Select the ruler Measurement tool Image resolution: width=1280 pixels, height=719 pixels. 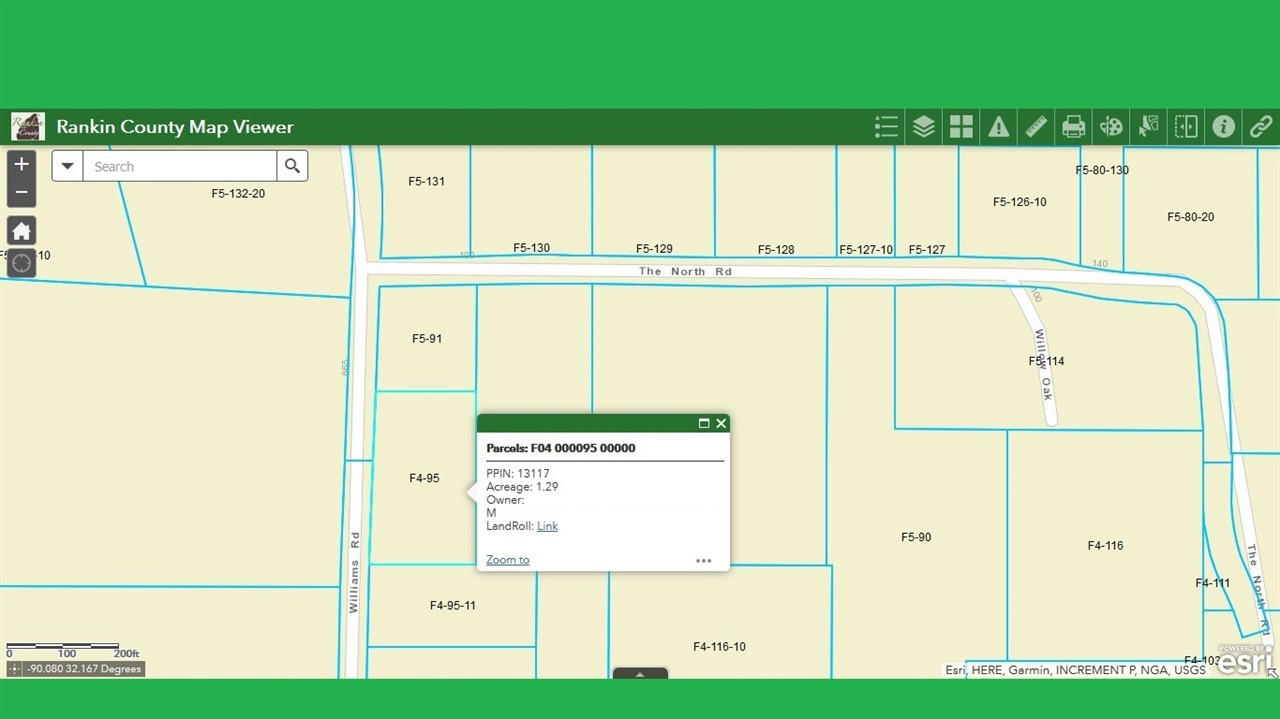tap(1036, 127)
